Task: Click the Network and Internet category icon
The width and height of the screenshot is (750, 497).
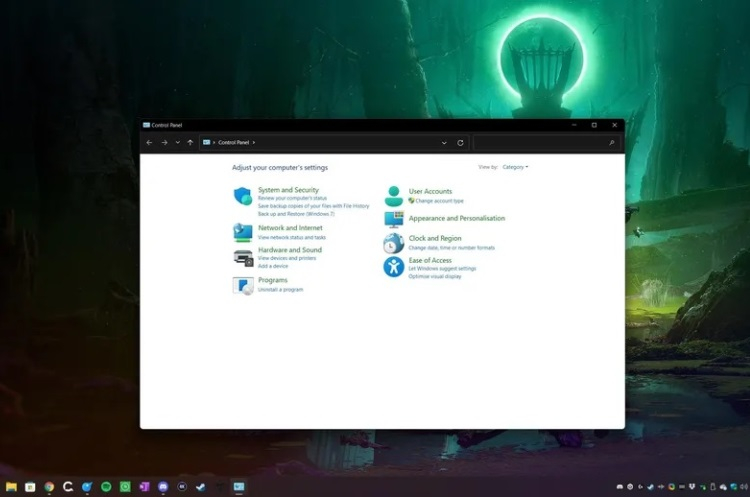Action: click(243, 232)
